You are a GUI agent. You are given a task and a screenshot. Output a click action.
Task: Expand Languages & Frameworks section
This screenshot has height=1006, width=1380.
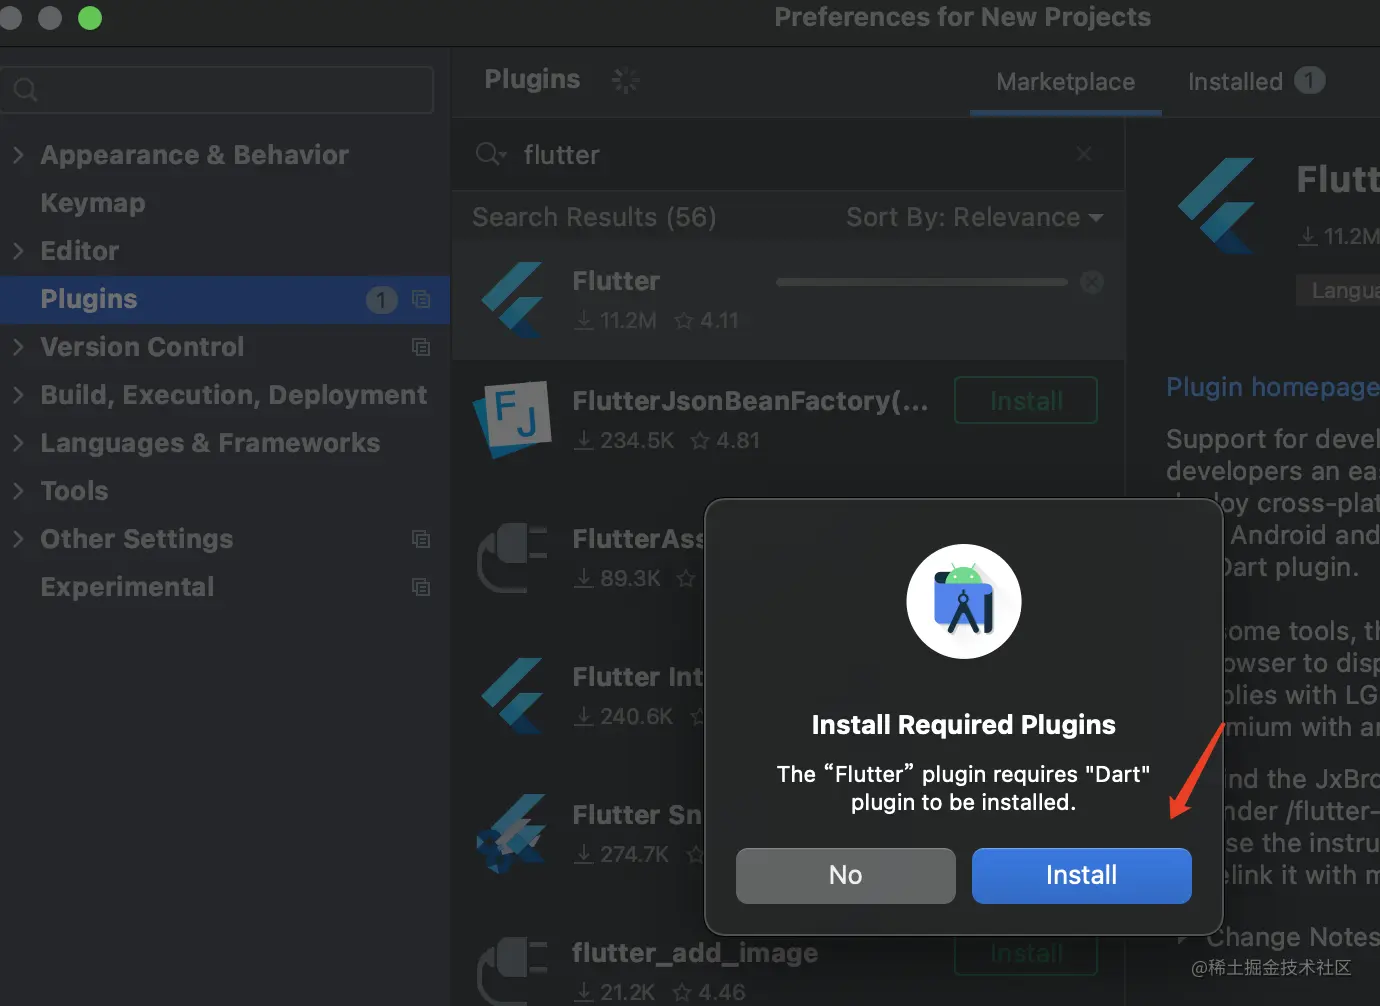(x=18, y=443)
